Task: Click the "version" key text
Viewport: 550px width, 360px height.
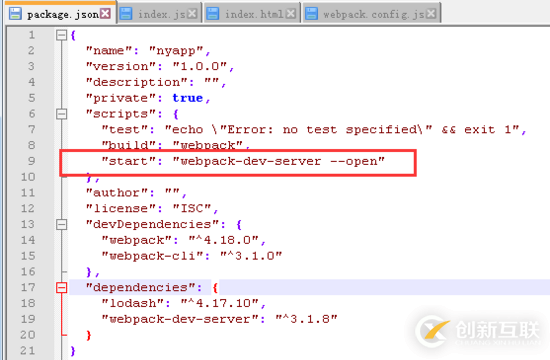Action: click(120, 66)
